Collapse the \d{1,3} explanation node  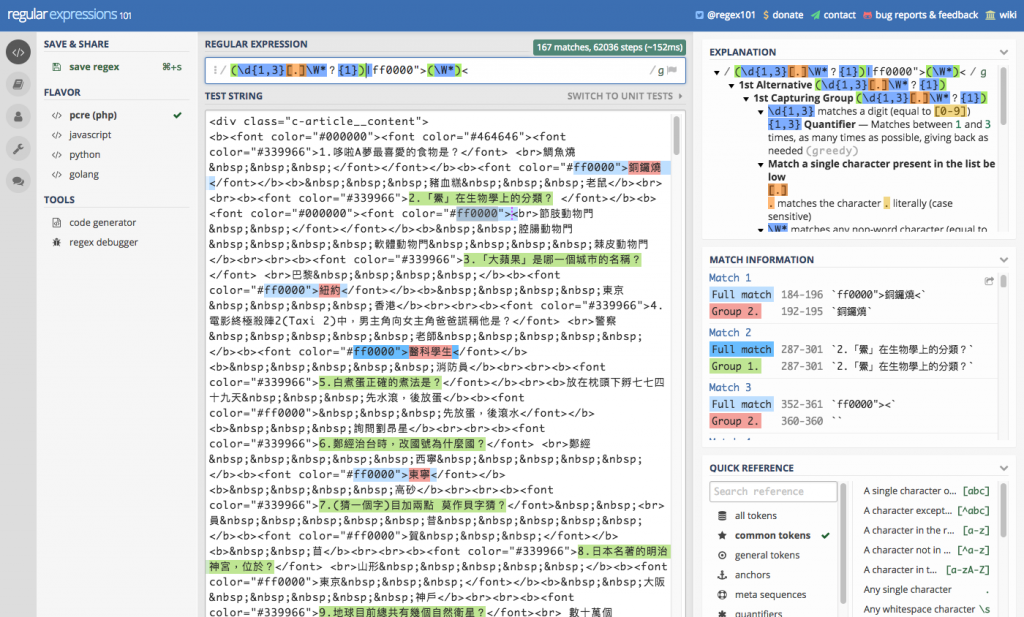pos(761,112)
